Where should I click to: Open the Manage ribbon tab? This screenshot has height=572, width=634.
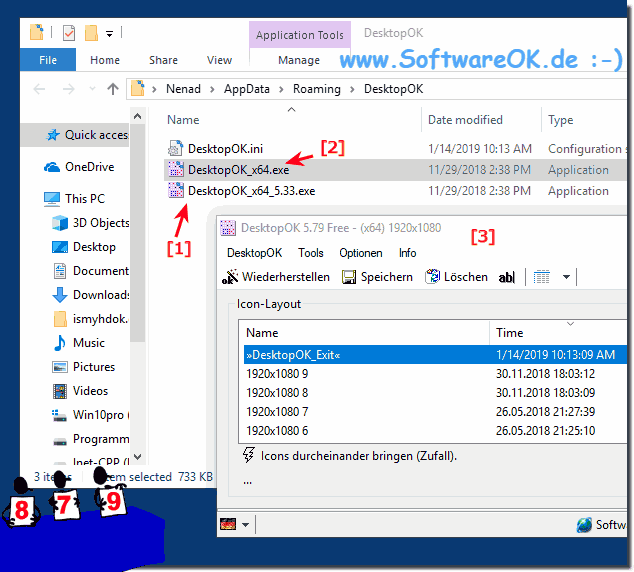(x=299, y=60)
